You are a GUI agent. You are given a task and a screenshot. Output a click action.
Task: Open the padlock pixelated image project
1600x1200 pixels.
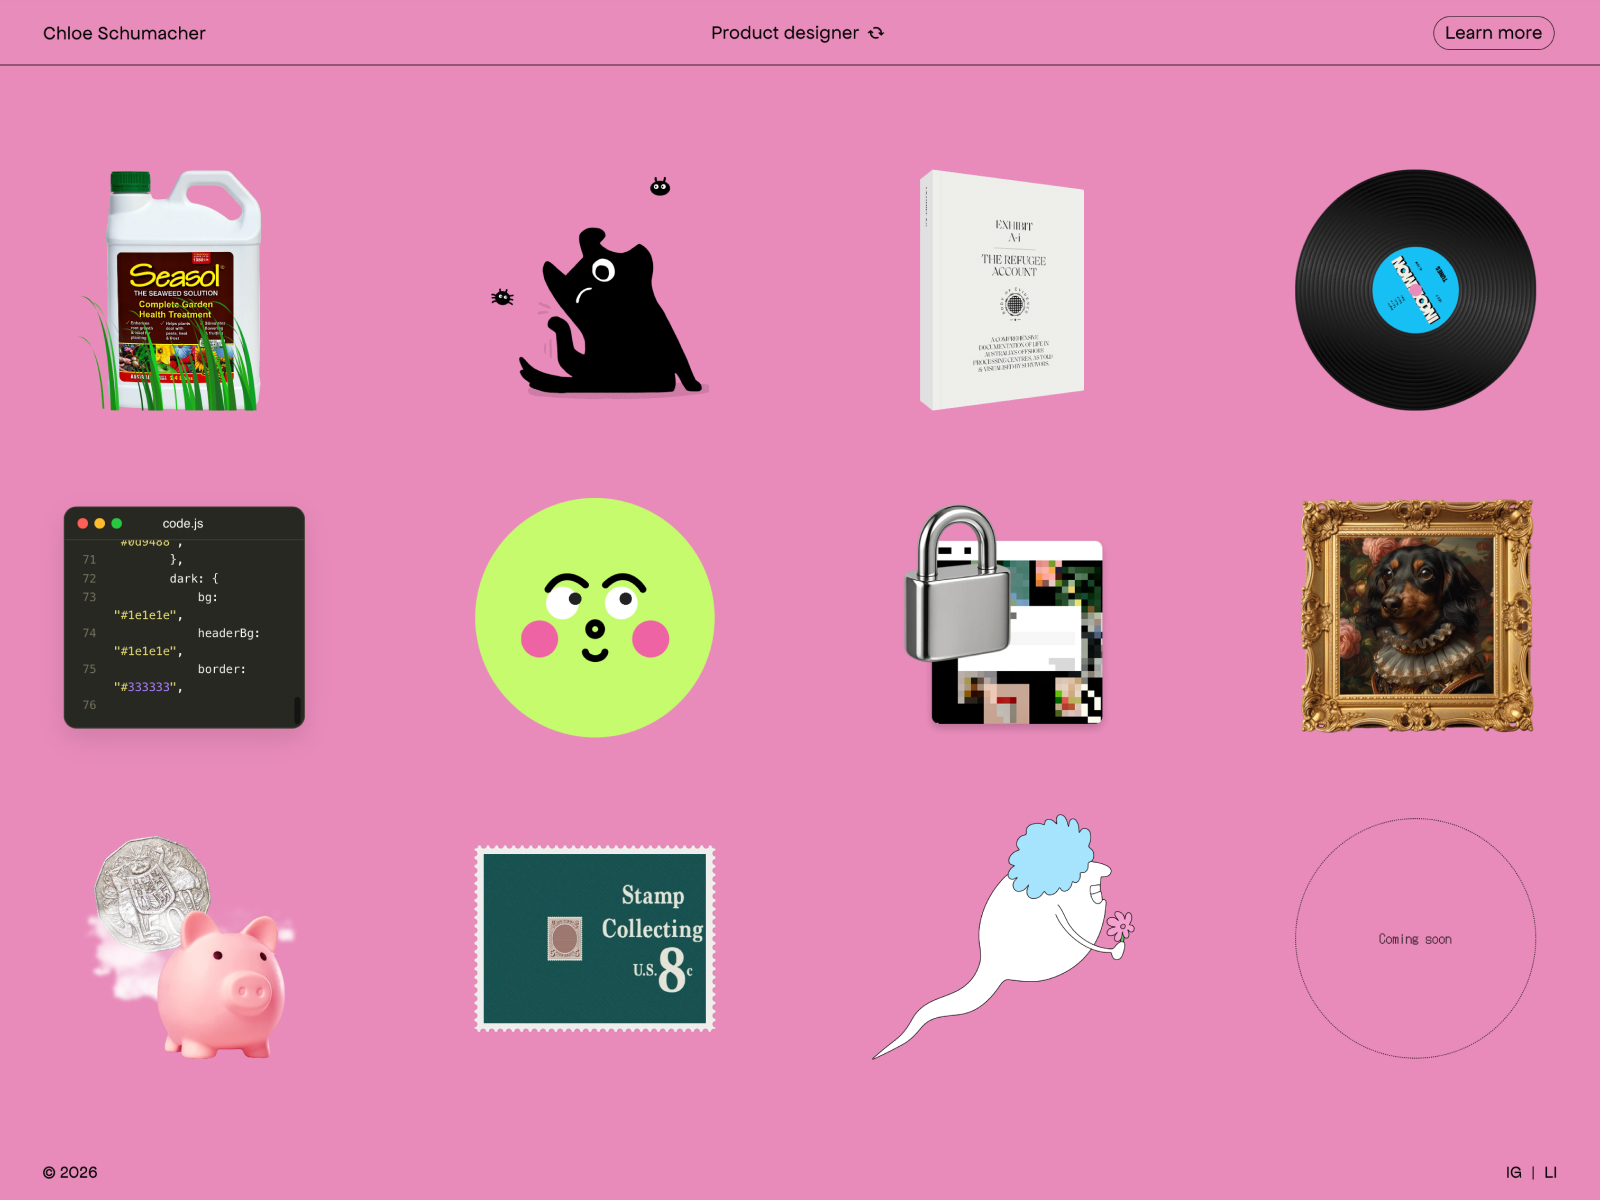[x=1005, y=617]
